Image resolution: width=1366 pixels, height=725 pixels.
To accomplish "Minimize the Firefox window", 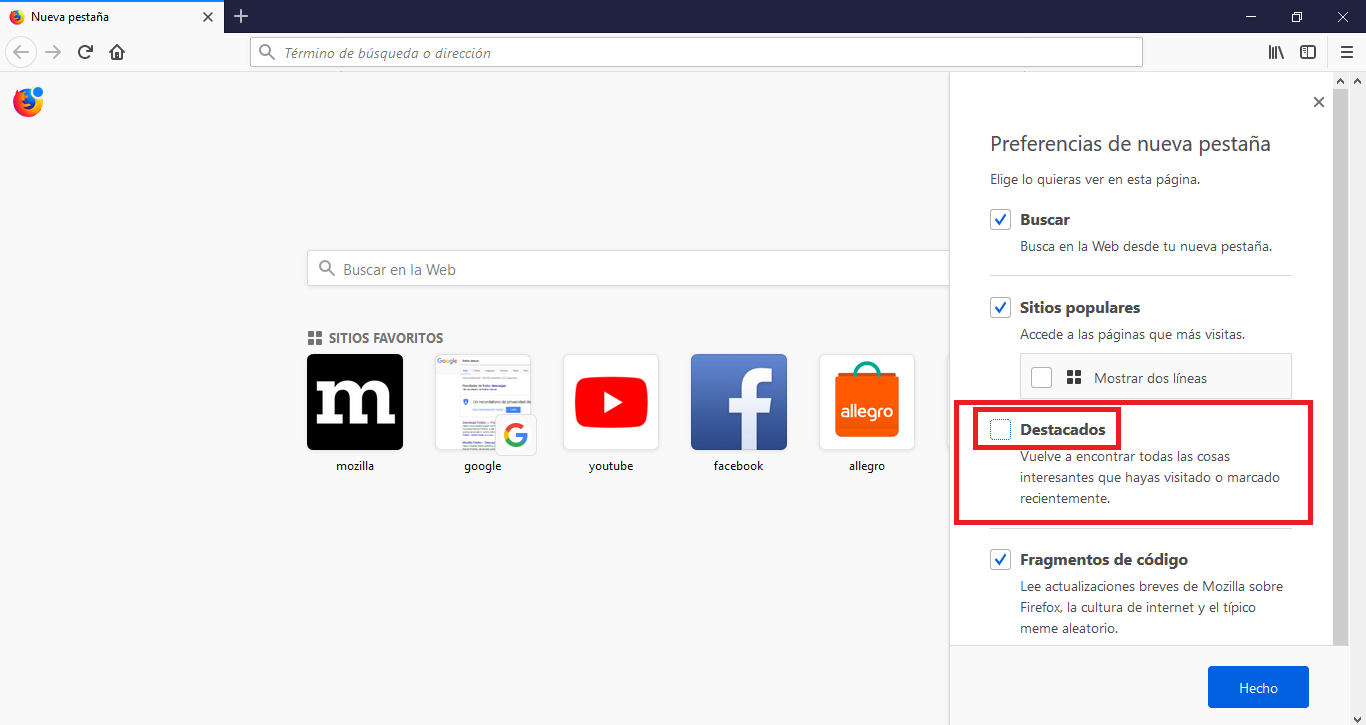I will [1251, 16].
